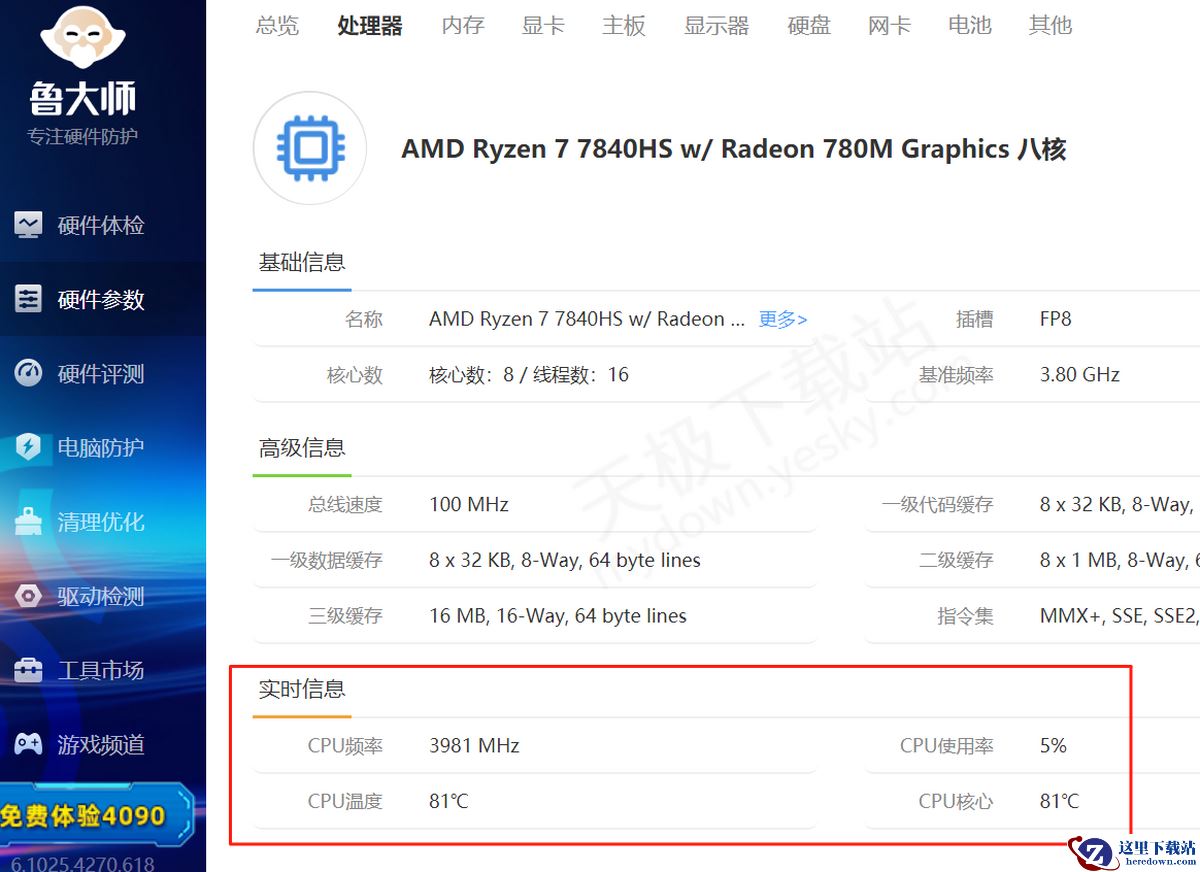The height and width of the screenshot is (872, 1200).
Task: Switch to the 总览 tab
Action: coord(277,25)
